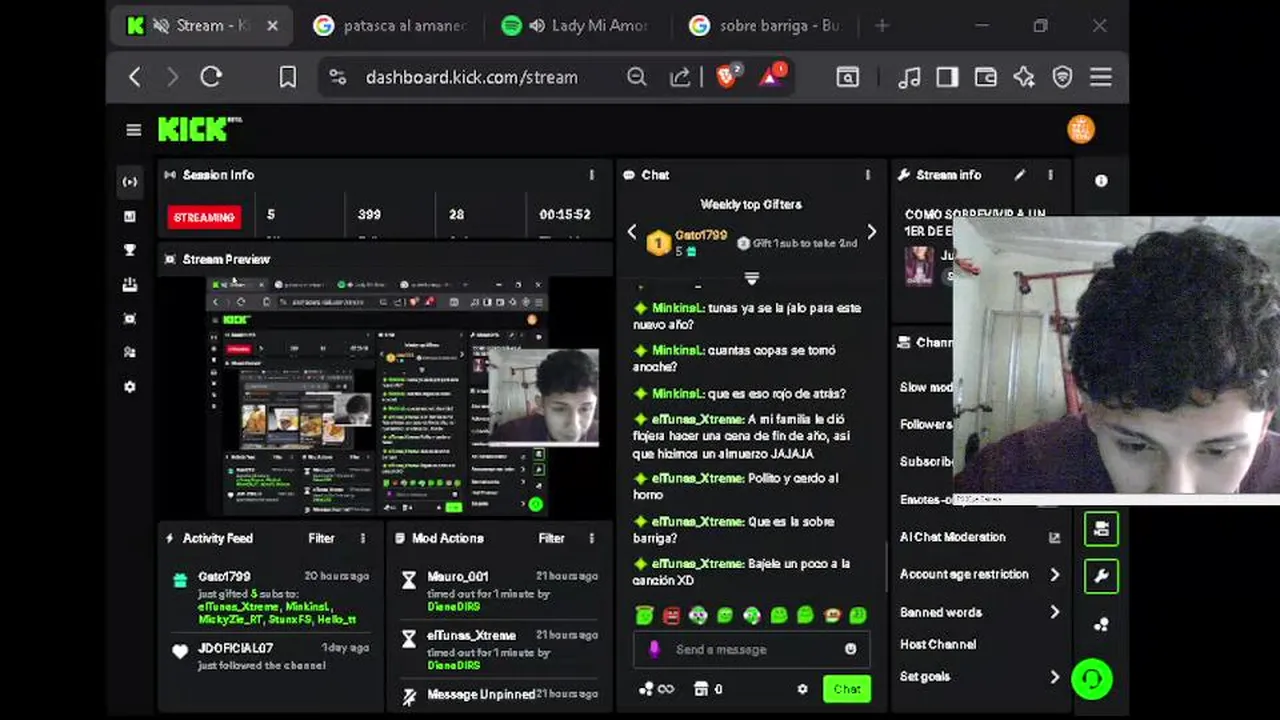Open the Settings gear in Kick left sidebar
This screenshot has height=720, width=1280.
(x=130, y=386)
